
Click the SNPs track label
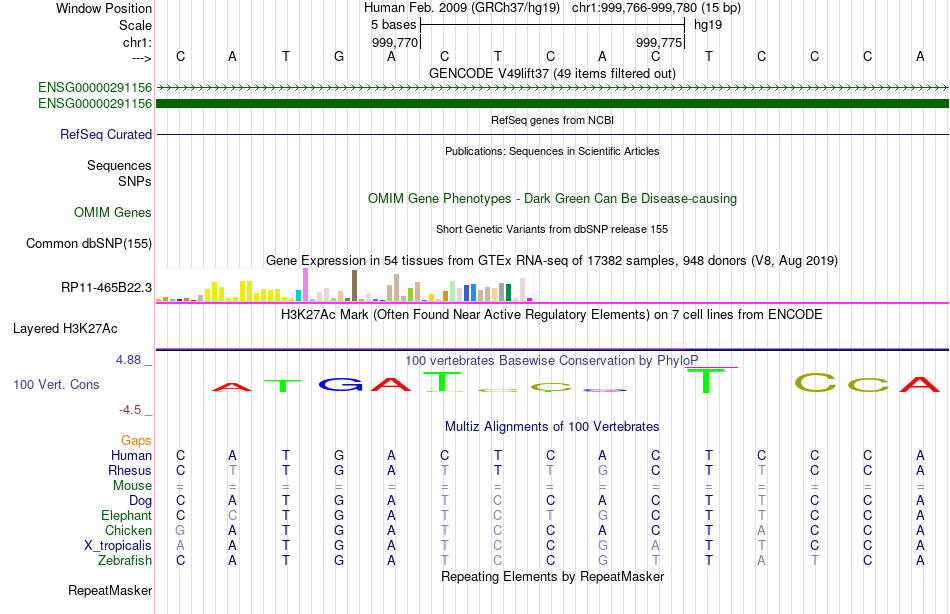135,181
